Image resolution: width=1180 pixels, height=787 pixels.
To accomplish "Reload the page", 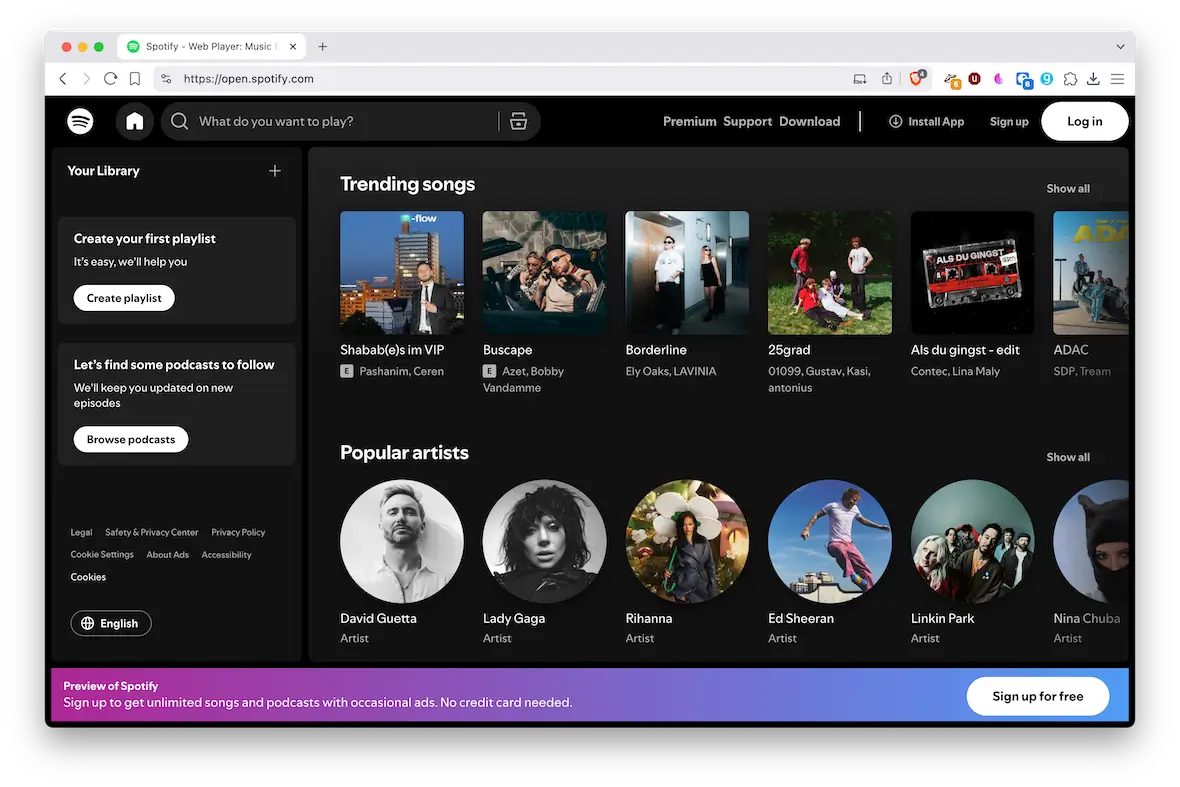I will click(x=111, y=78).
